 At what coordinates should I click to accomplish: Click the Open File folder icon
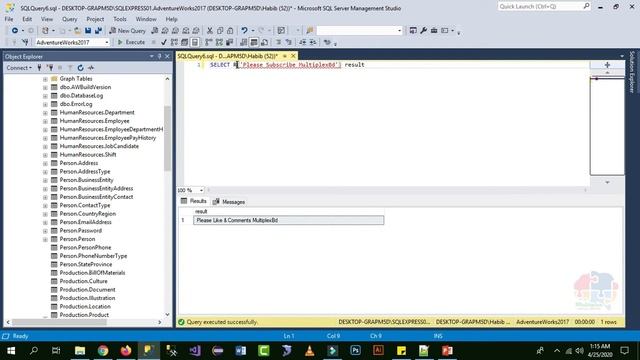click(x=77, y=31)
